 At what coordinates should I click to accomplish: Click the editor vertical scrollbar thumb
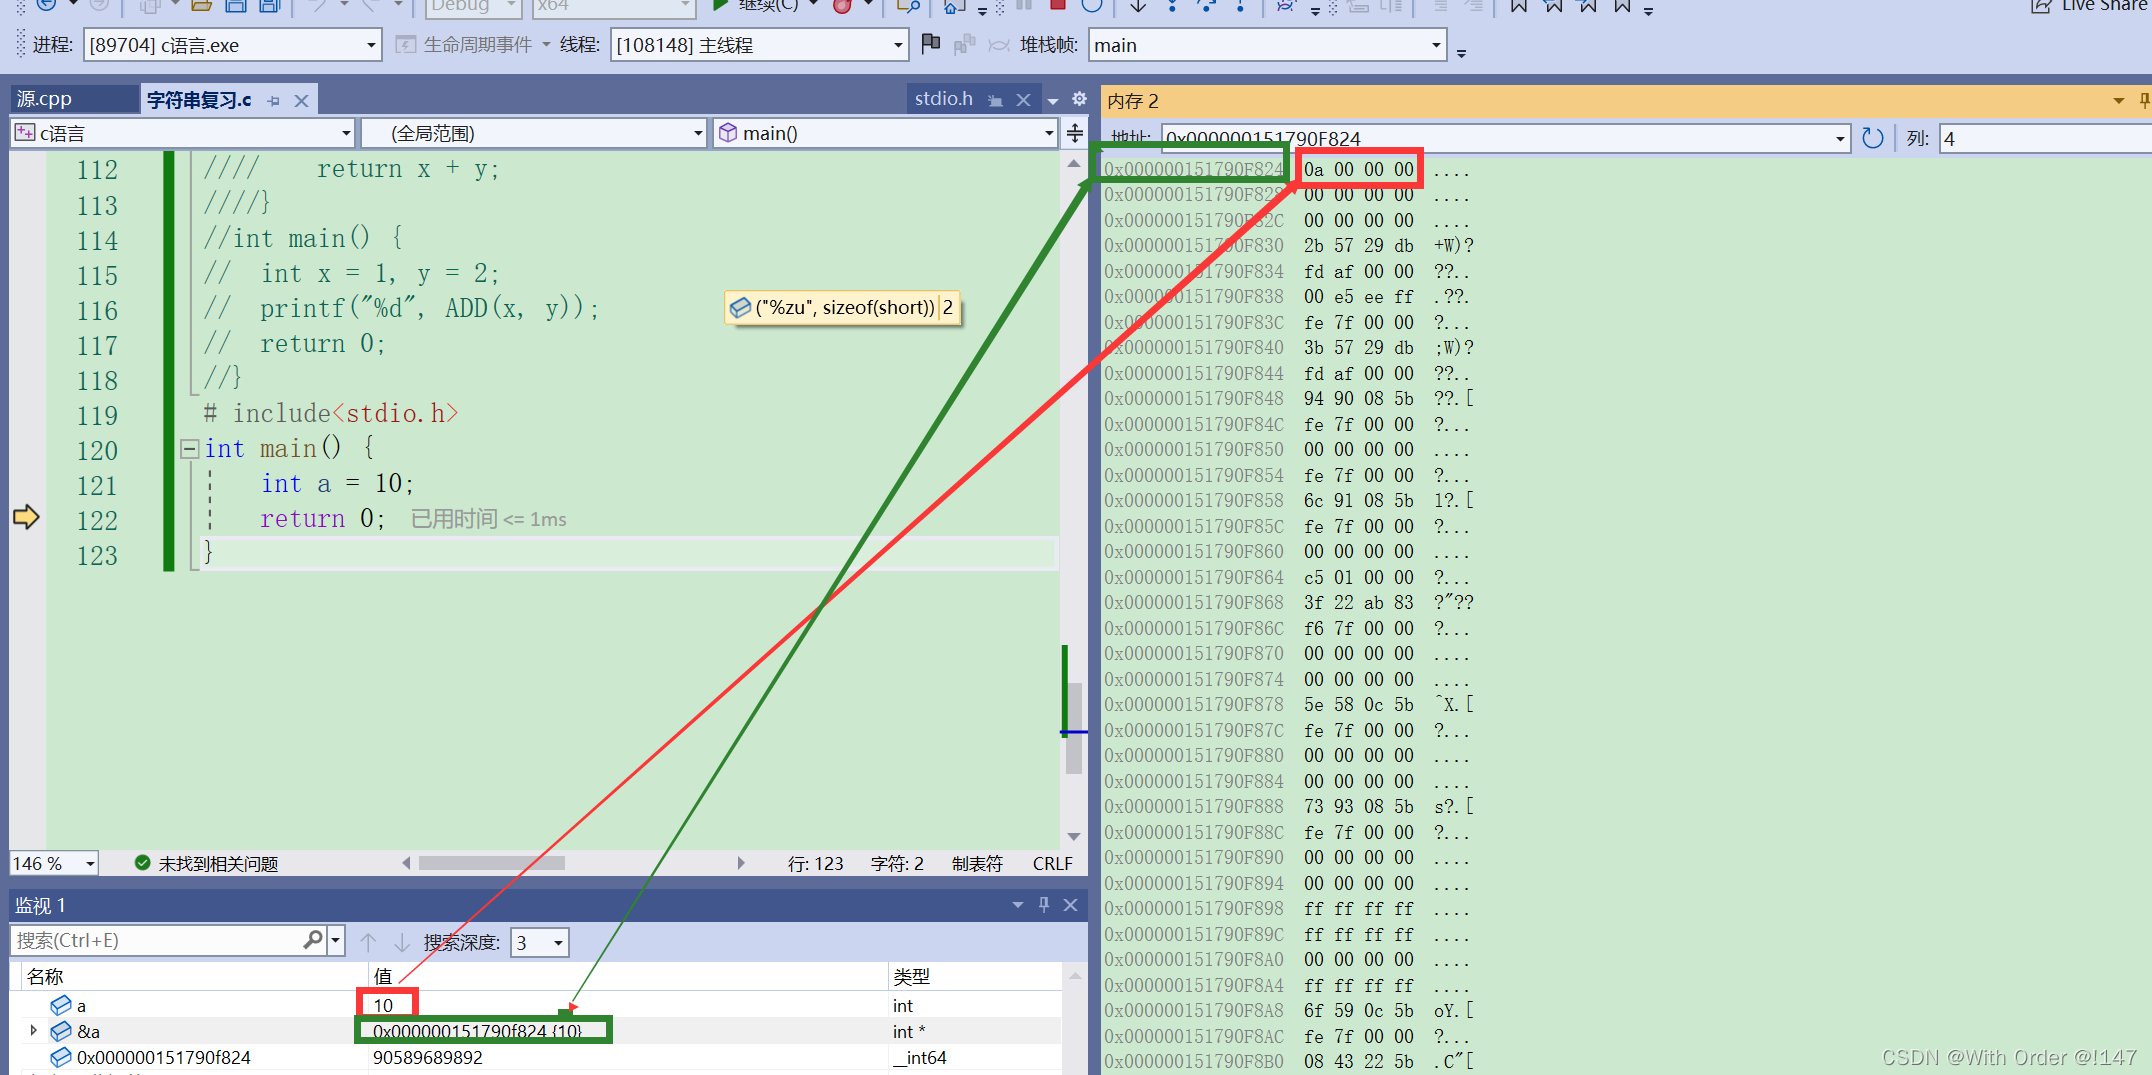(1074, 727)
